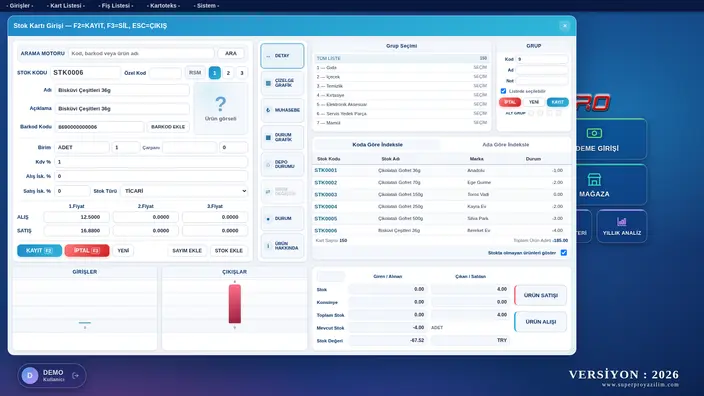Click the DEMO user avatar
The width and height of the screenshot is (704, 396).
pyautogui.click(x=30, y=375)
